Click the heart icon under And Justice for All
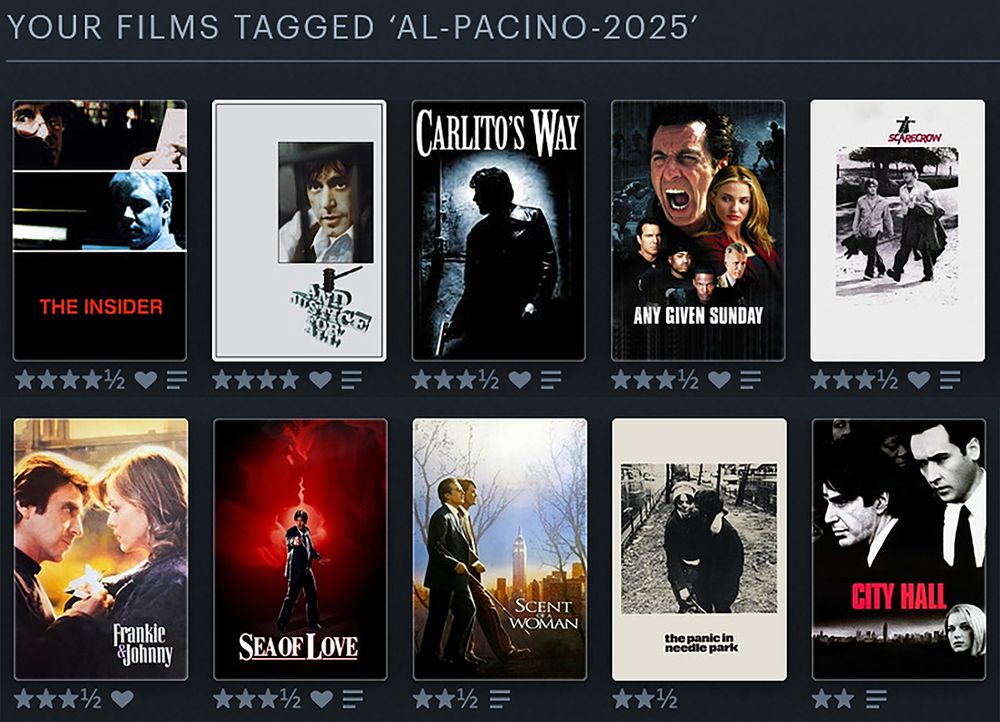The width and height of the screenshot is (1000, 722). (320, 380)
